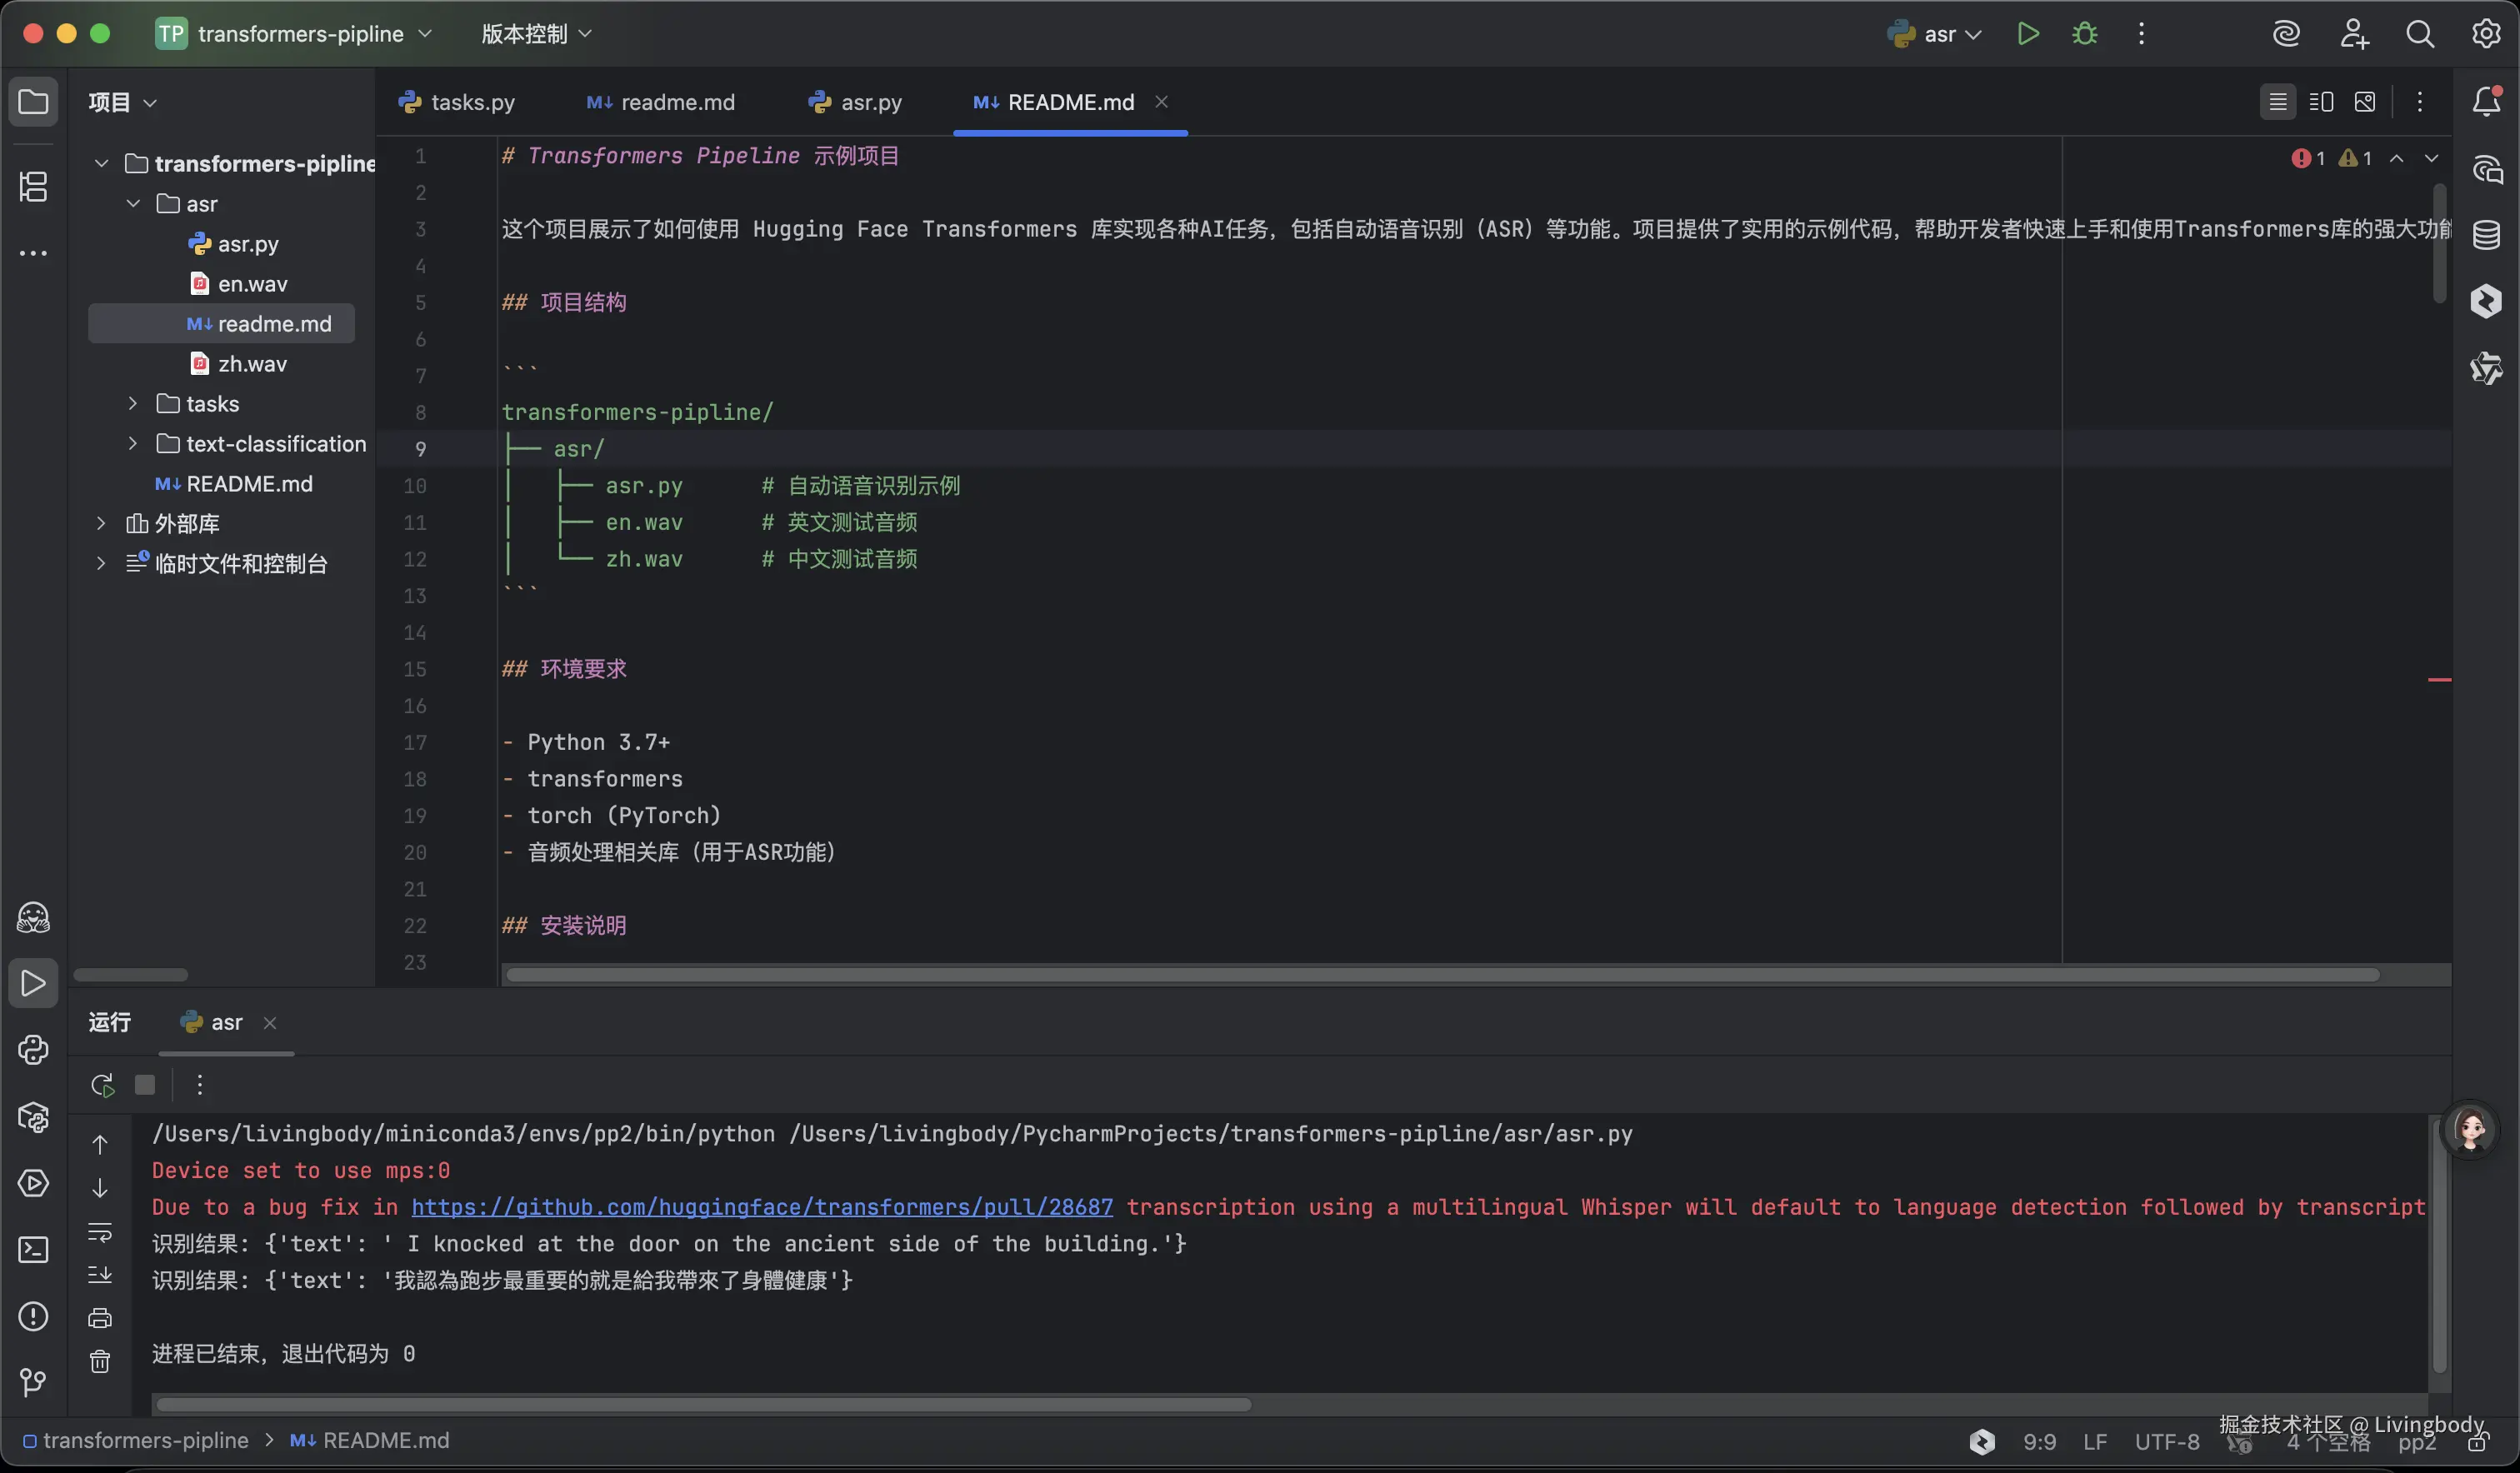2520x1473 pixels.
Task: Switch to the asr.py editor tab
Action: [x=855, y=102]
